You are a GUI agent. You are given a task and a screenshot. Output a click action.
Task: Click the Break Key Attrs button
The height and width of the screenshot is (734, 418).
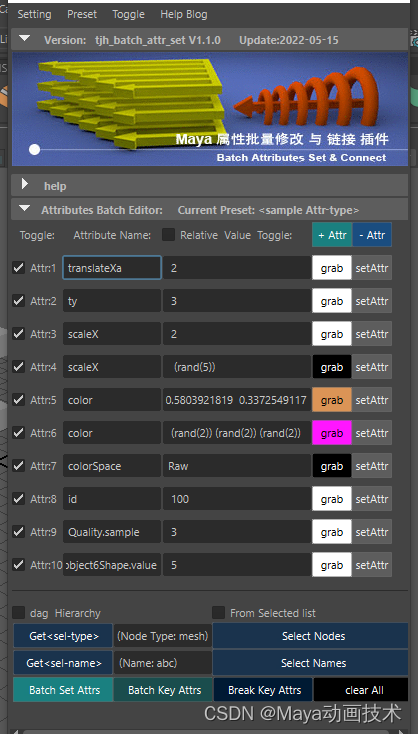(264, 690)
